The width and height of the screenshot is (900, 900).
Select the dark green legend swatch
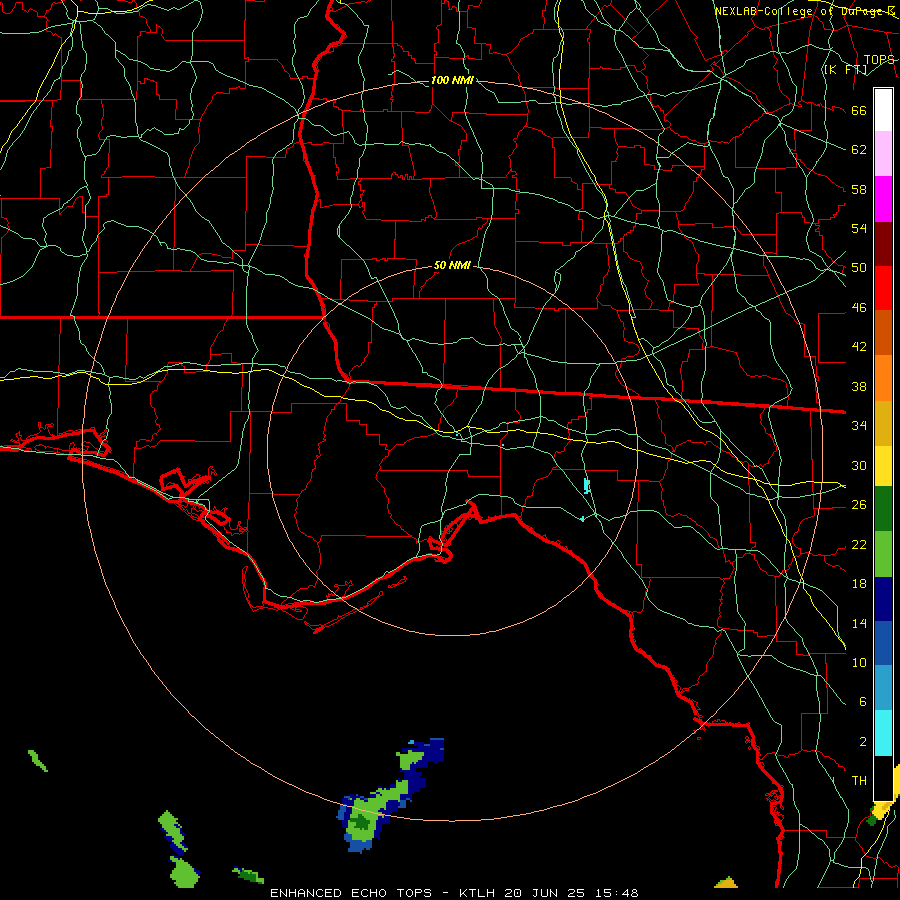pyautogui.click(x=883, y=509)
